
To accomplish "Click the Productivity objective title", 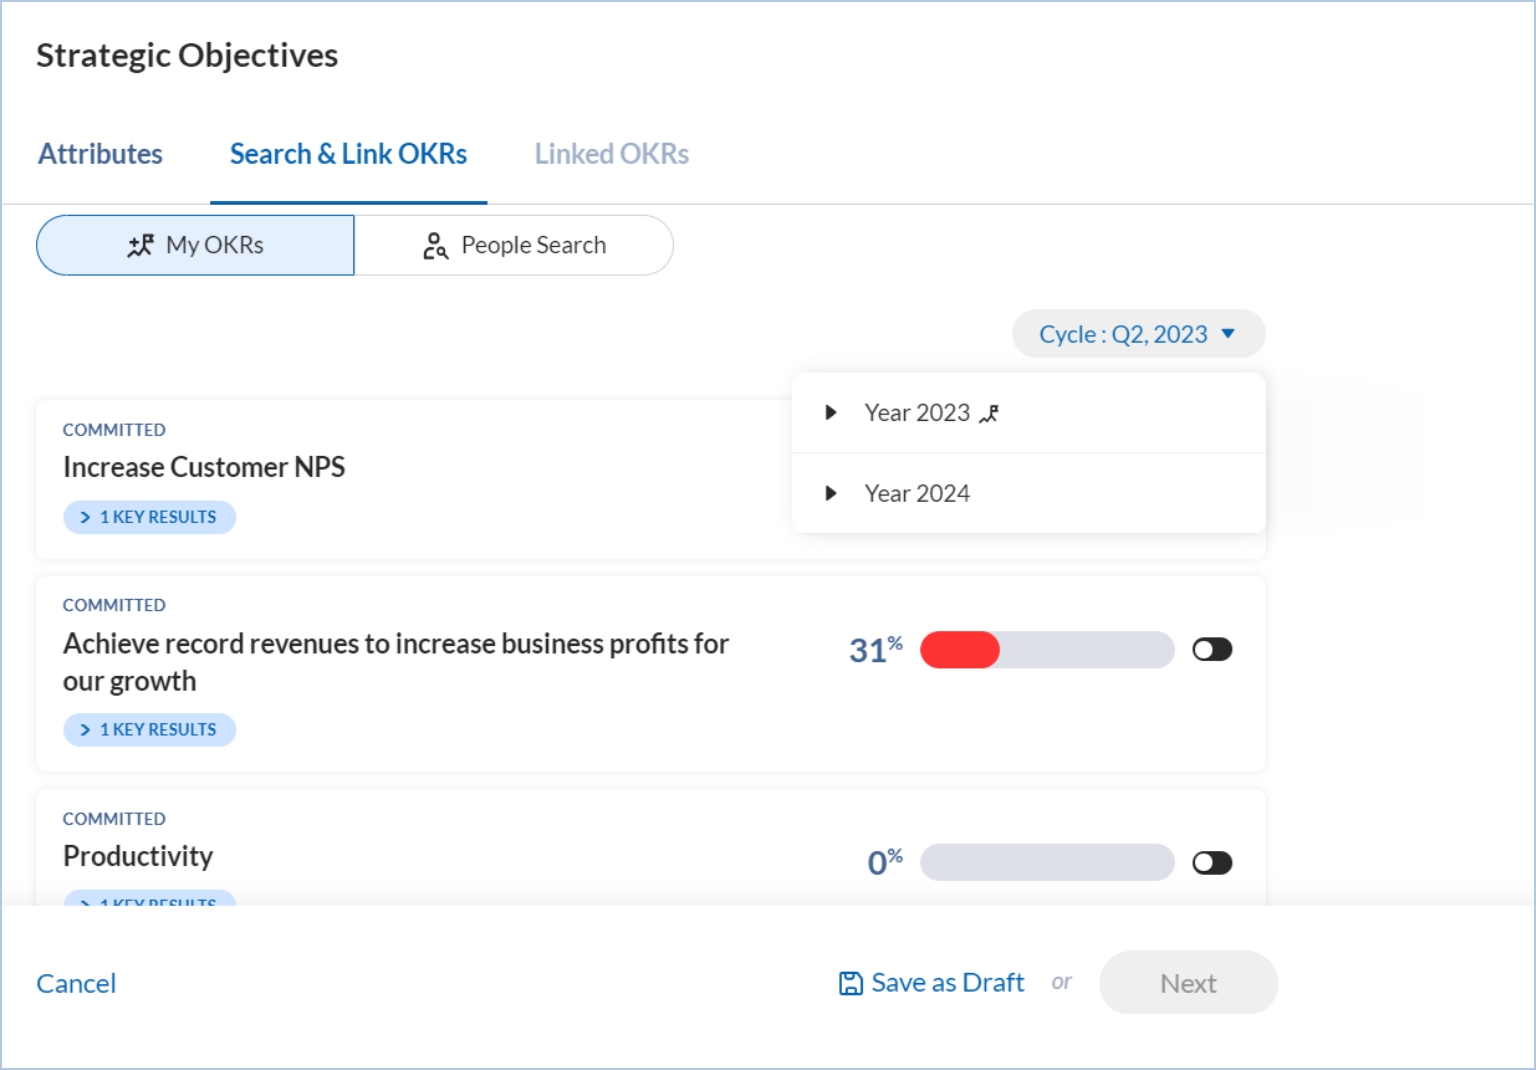I will coord(138,857).
